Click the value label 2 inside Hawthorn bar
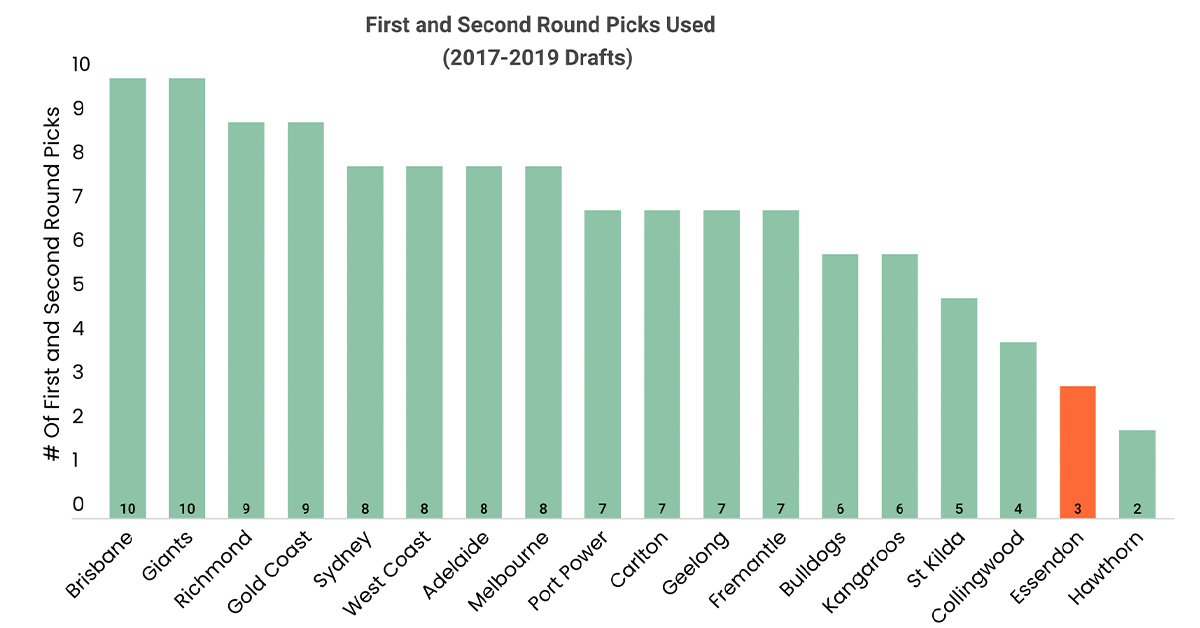 (1137, 508)
